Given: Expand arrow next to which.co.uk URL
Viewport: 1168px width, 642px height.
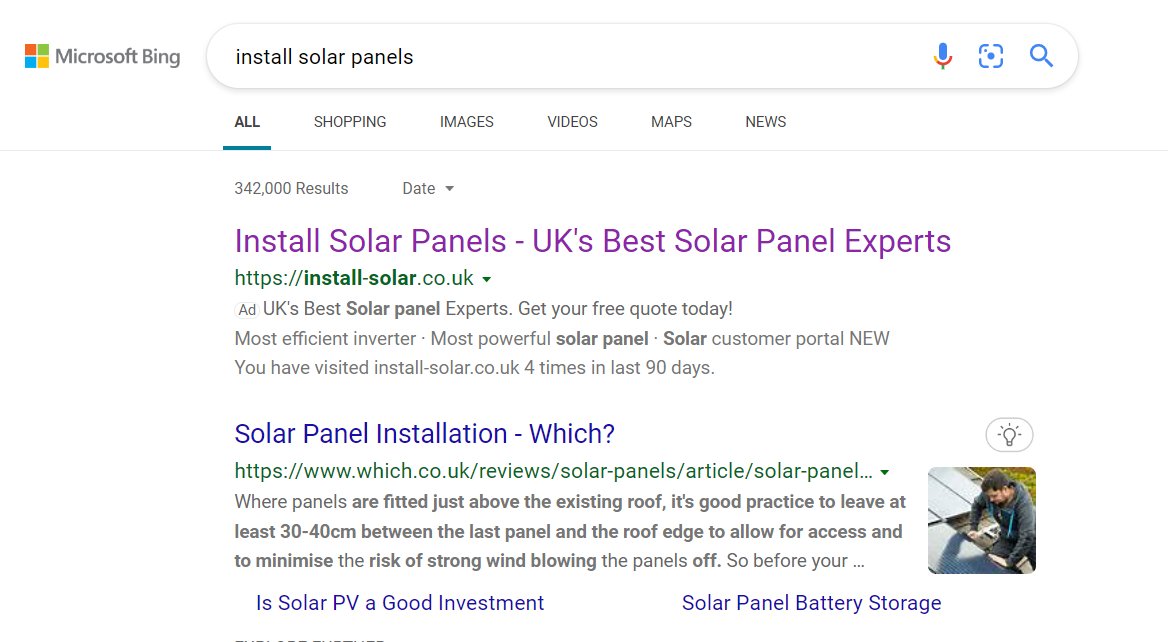Looking at the screenshot, I should point(884,473).
